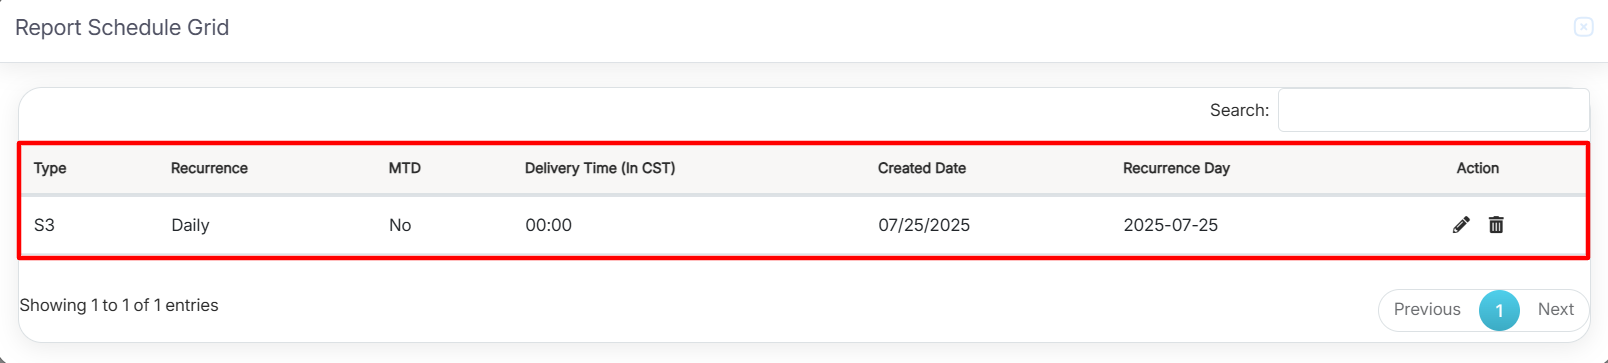This screenshot has height=363, width=1608.
Task: Delete the S3 schedule with trash icon
Action: 1496,225
